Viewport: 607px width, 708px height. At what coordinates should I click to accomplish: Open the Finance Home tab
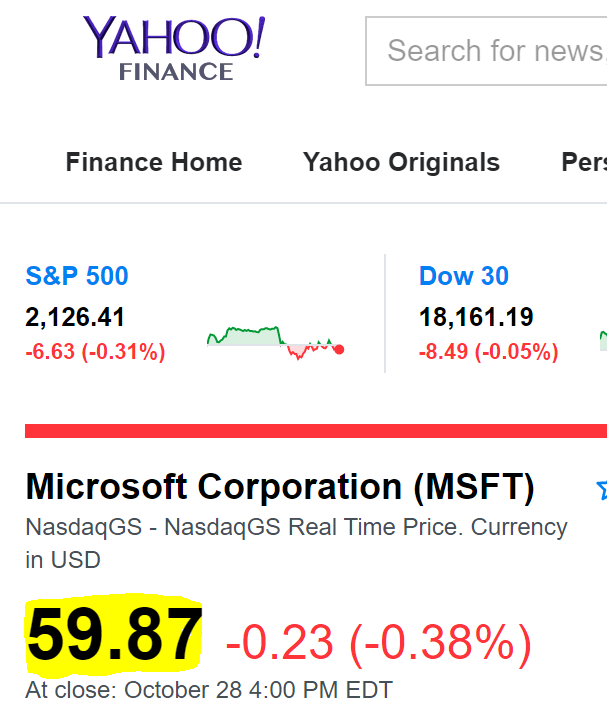[154, 162]
